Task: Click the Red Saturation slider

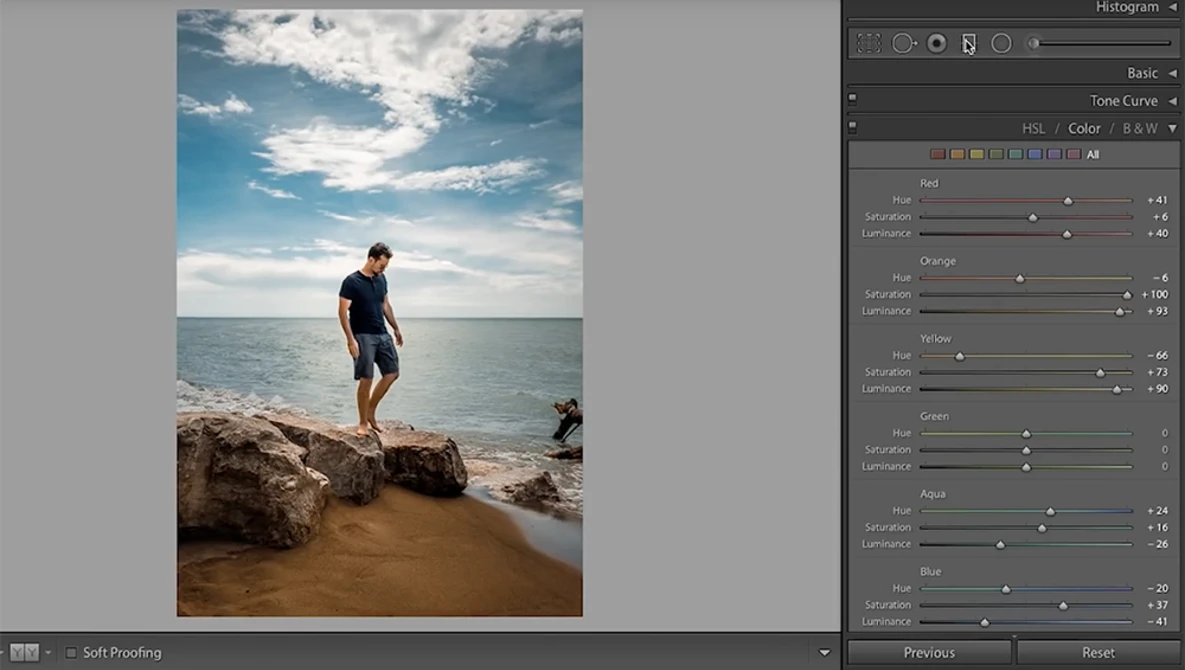Action: click(x=1026, y=218)
